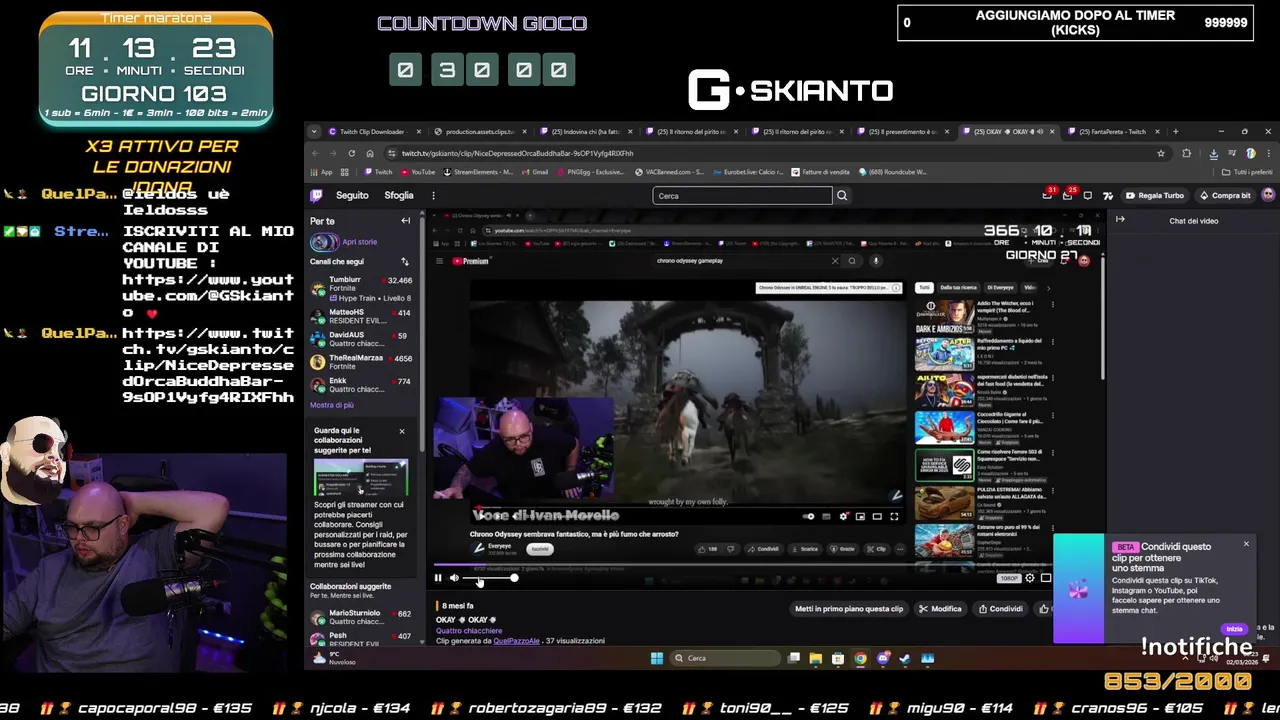
Task: Click the Compra bit button
Action: 1225,196
